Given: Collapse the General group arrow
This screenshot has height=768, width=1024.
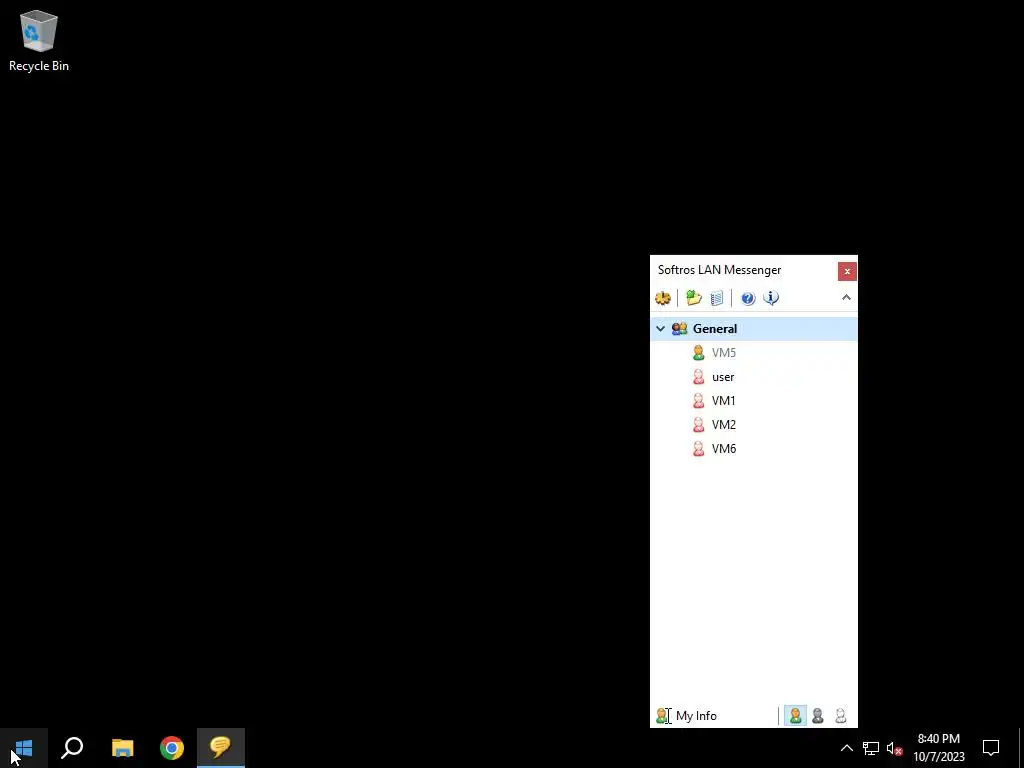Looking at the screenshot, I should (660, 329).
